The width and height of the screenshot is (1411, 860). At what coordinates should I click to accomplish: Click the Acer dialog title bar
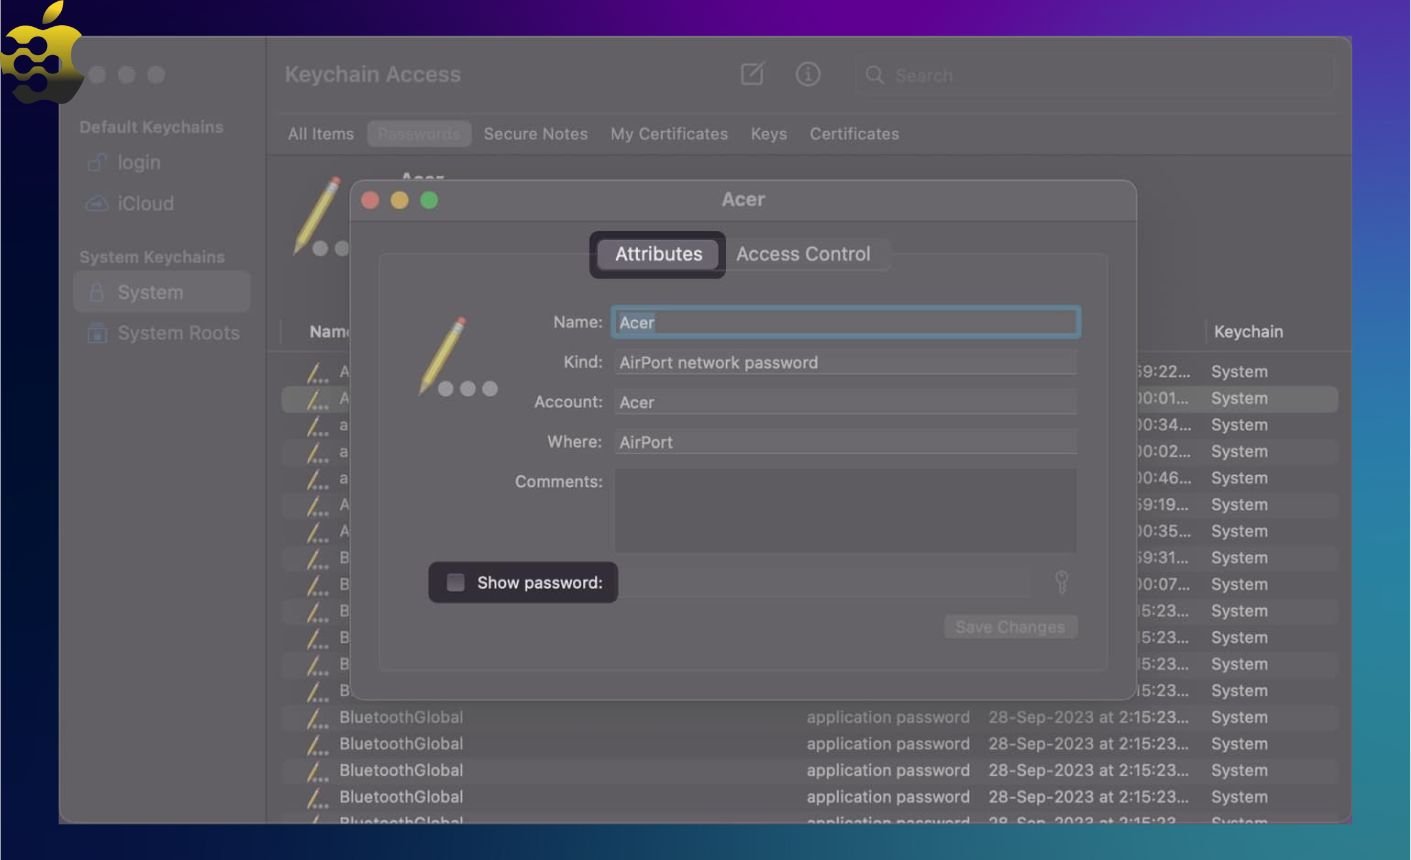click(743, 199)
